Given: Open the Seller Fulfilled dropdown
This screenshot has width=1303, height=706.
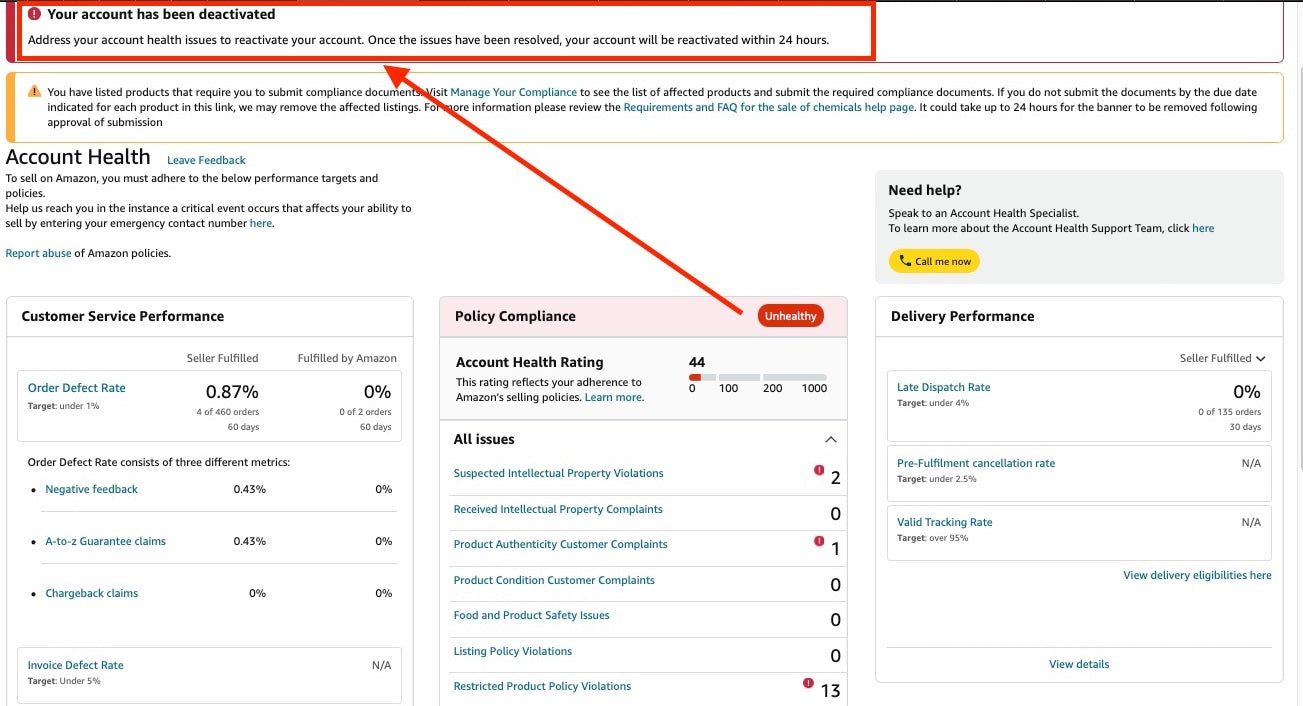Looking at the screenshot, I should [x=1222, y=358].
